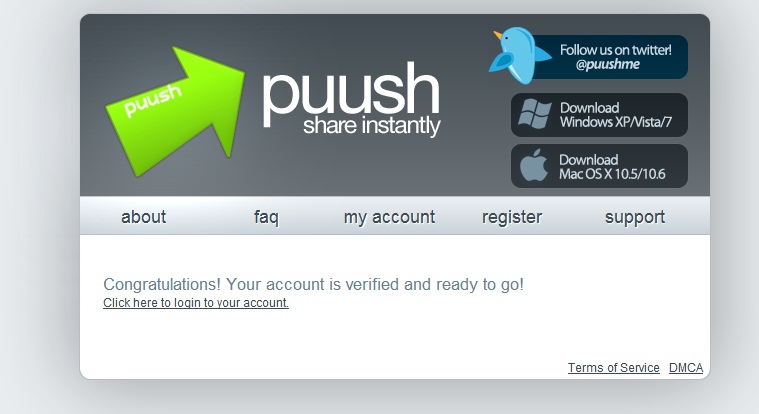Download puush for Mac OS X

599,166
